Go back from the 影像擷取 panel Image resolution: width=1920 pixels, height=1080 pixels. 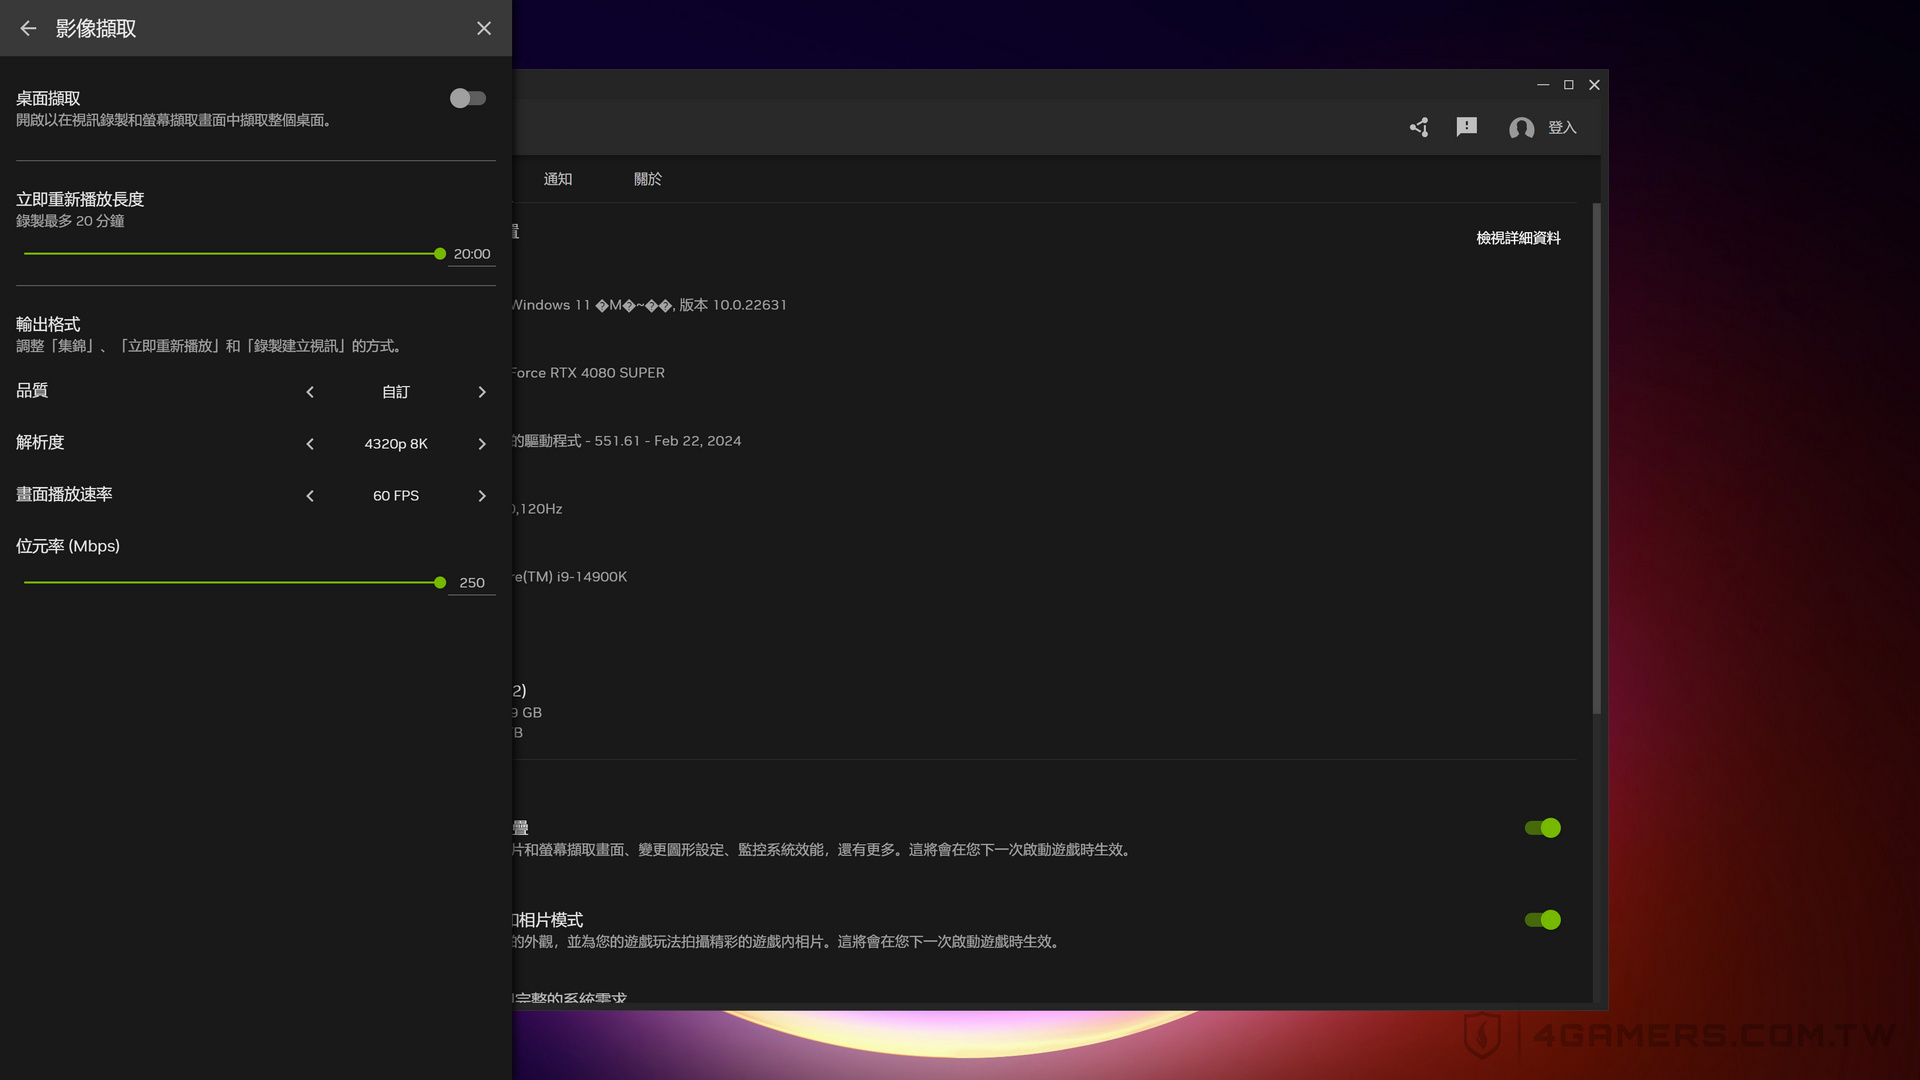28,28
